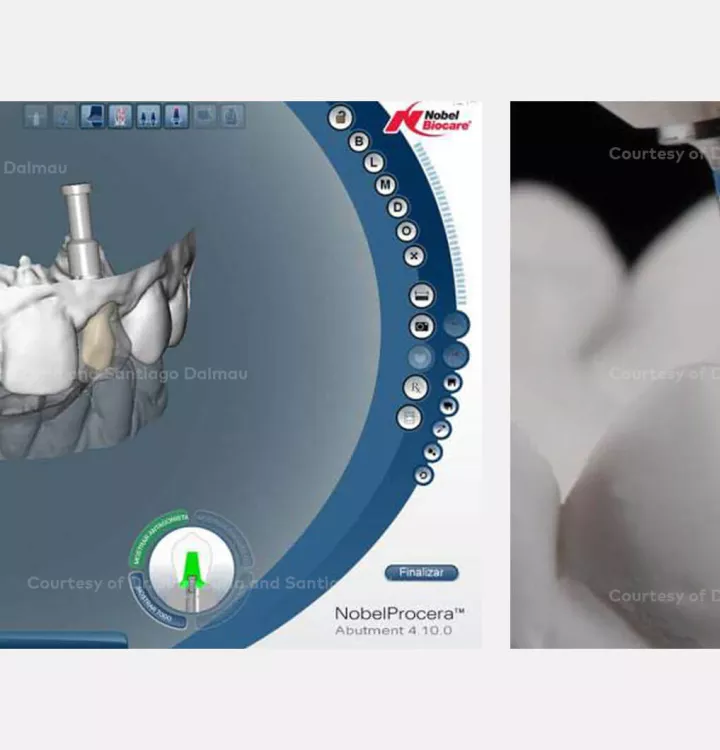
Task: Open the Rx prescription icon
Action: click(x=416, y=387)
